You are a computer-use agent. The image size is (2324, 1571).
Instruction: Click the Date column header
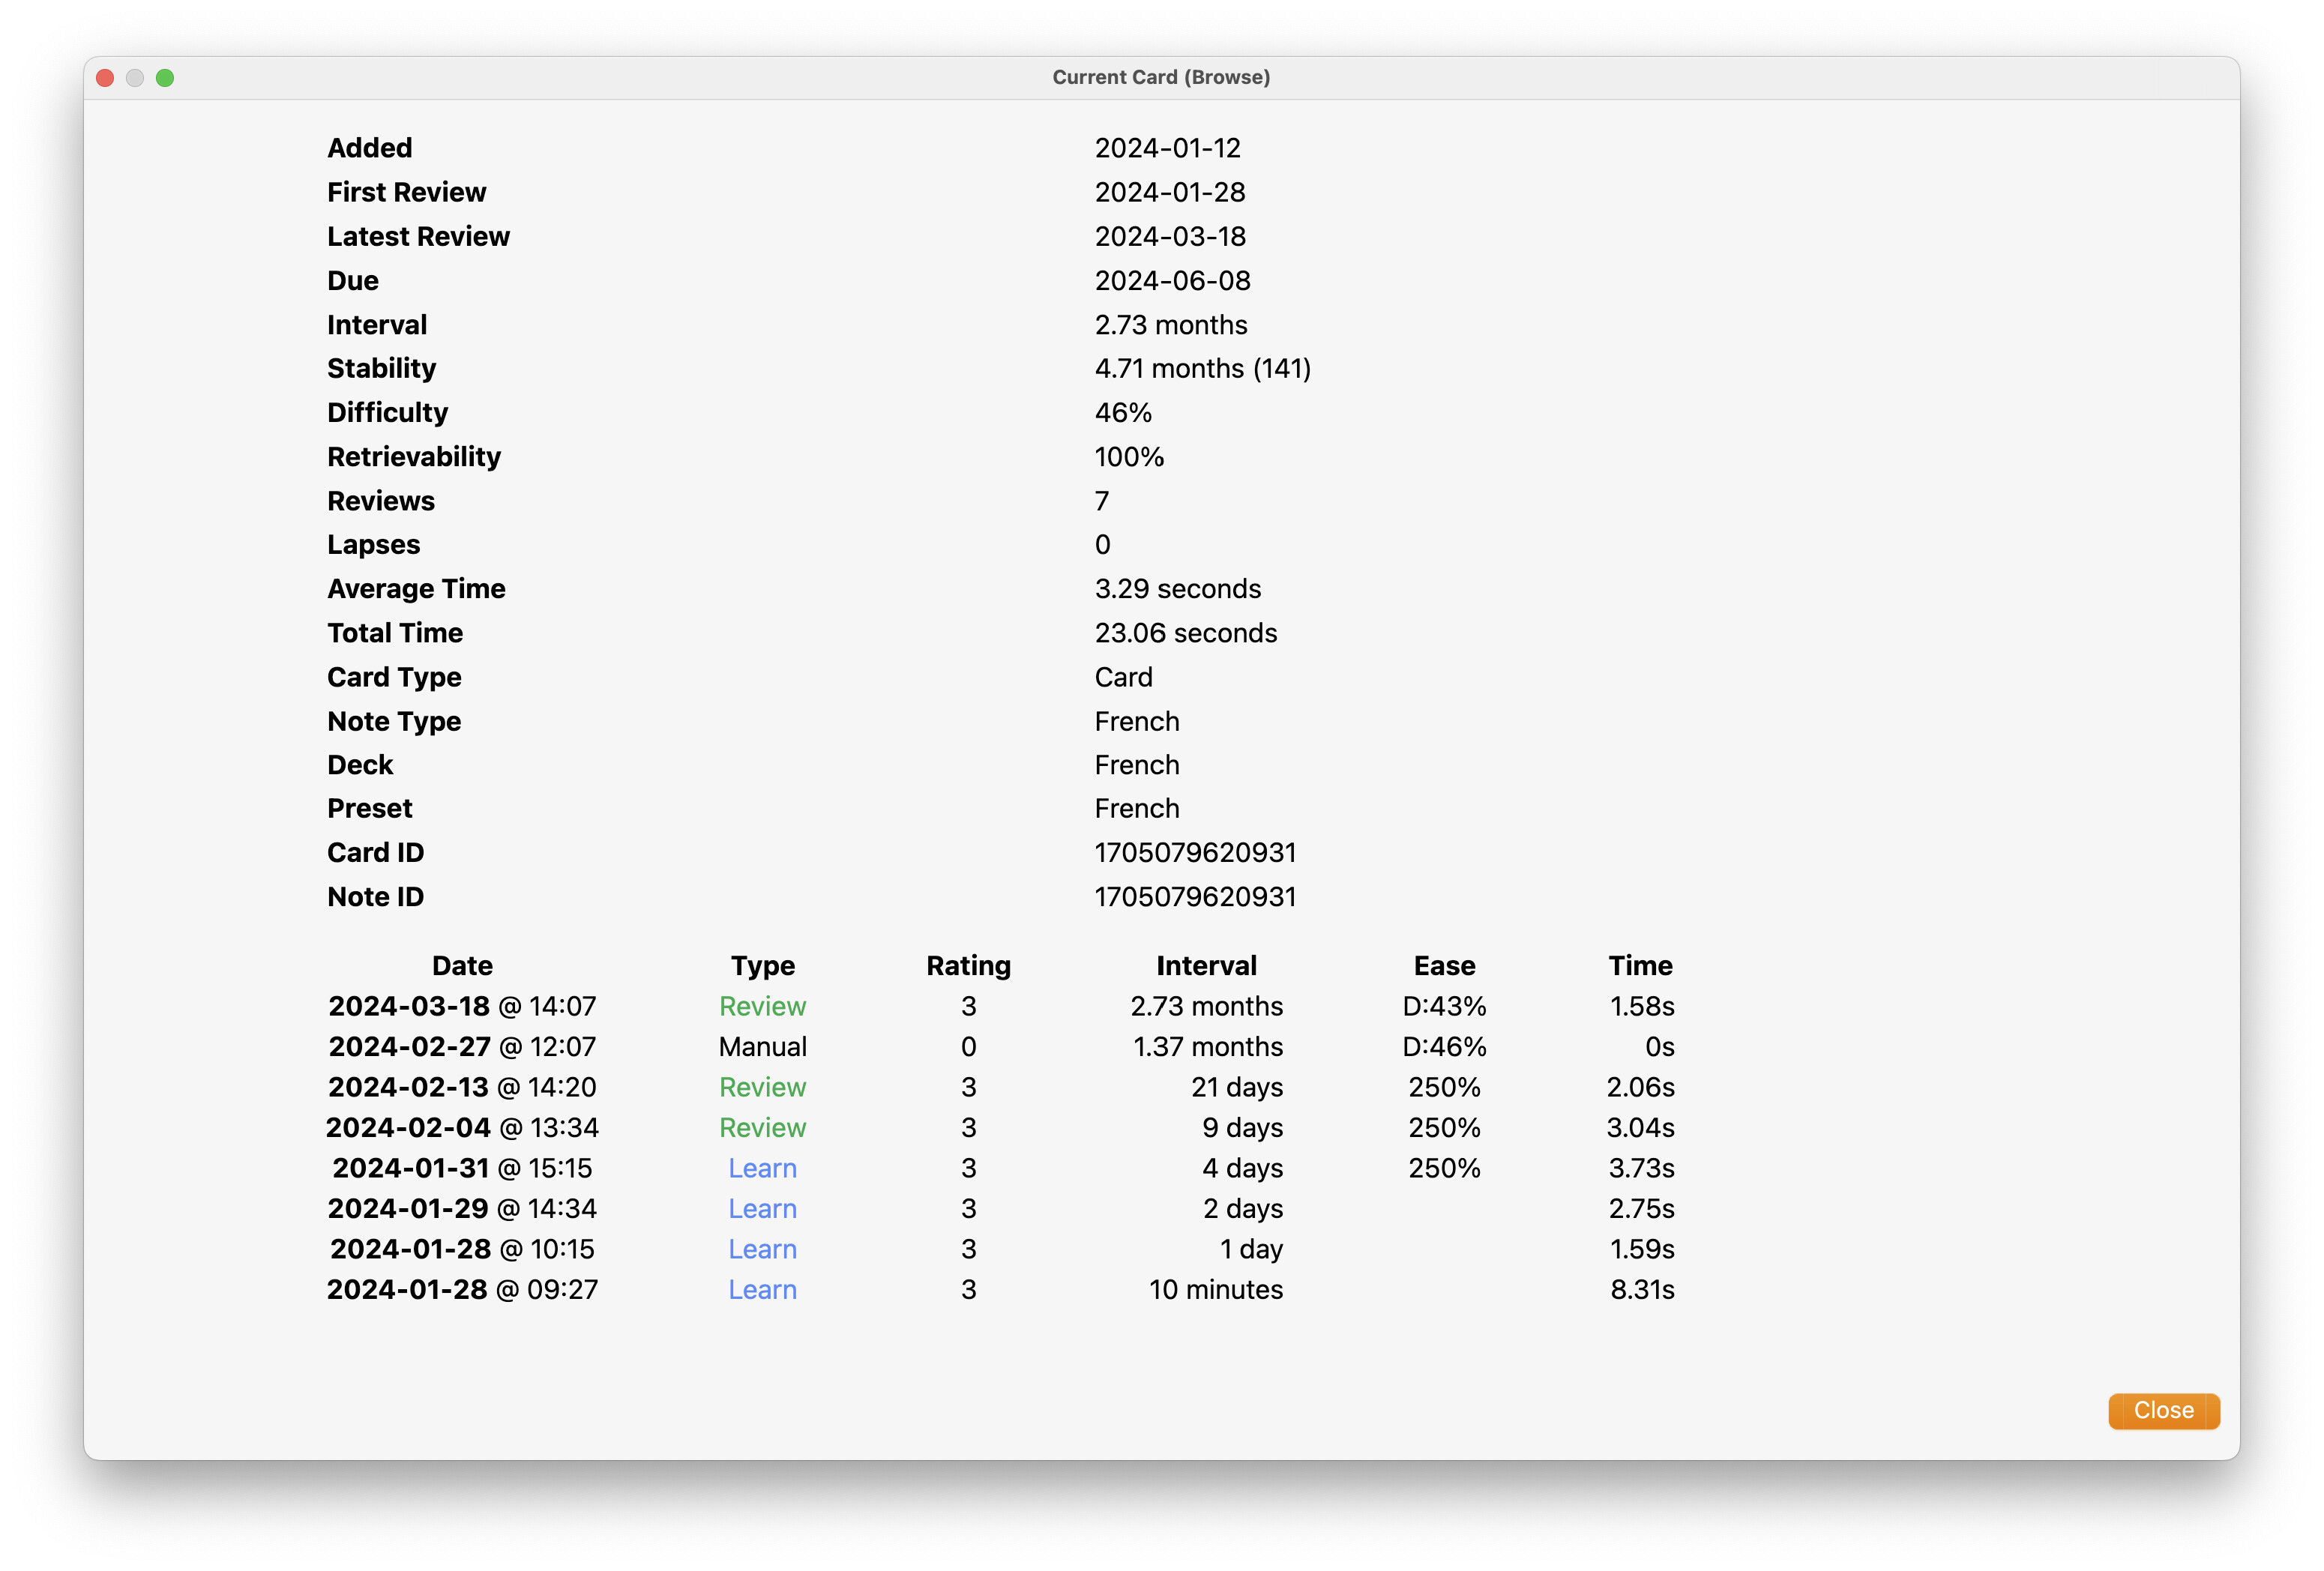462,965
